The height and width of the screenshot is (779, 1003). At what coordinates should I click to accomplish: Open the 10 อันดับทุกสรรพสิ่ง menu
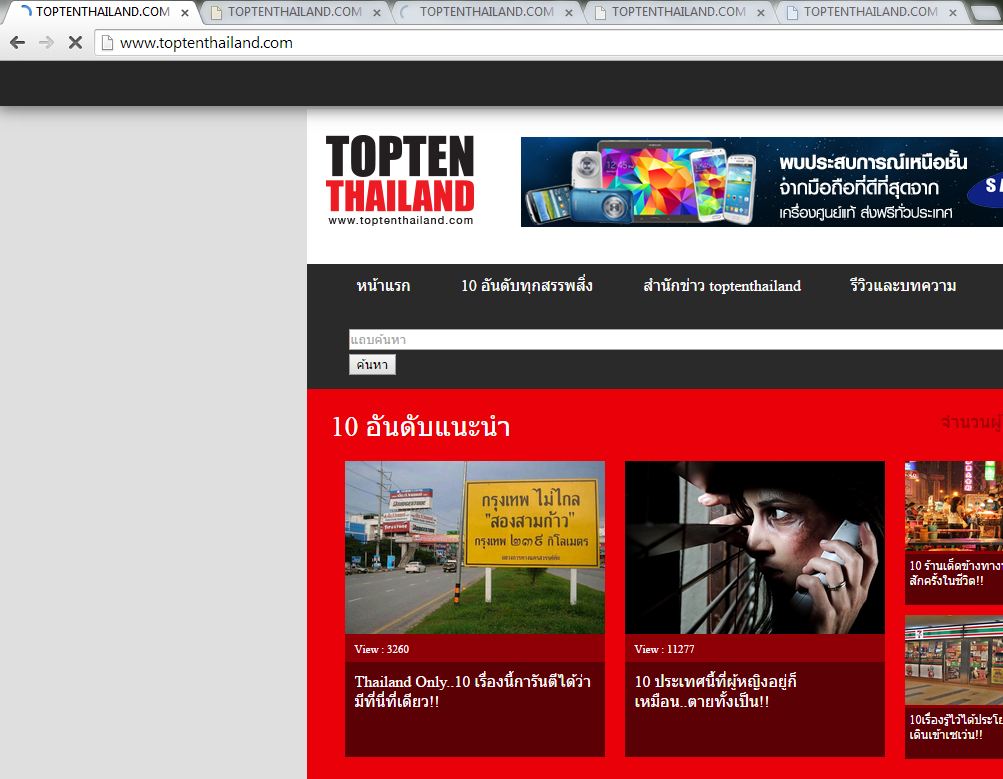pyautogui.click(x=526, y=286)
